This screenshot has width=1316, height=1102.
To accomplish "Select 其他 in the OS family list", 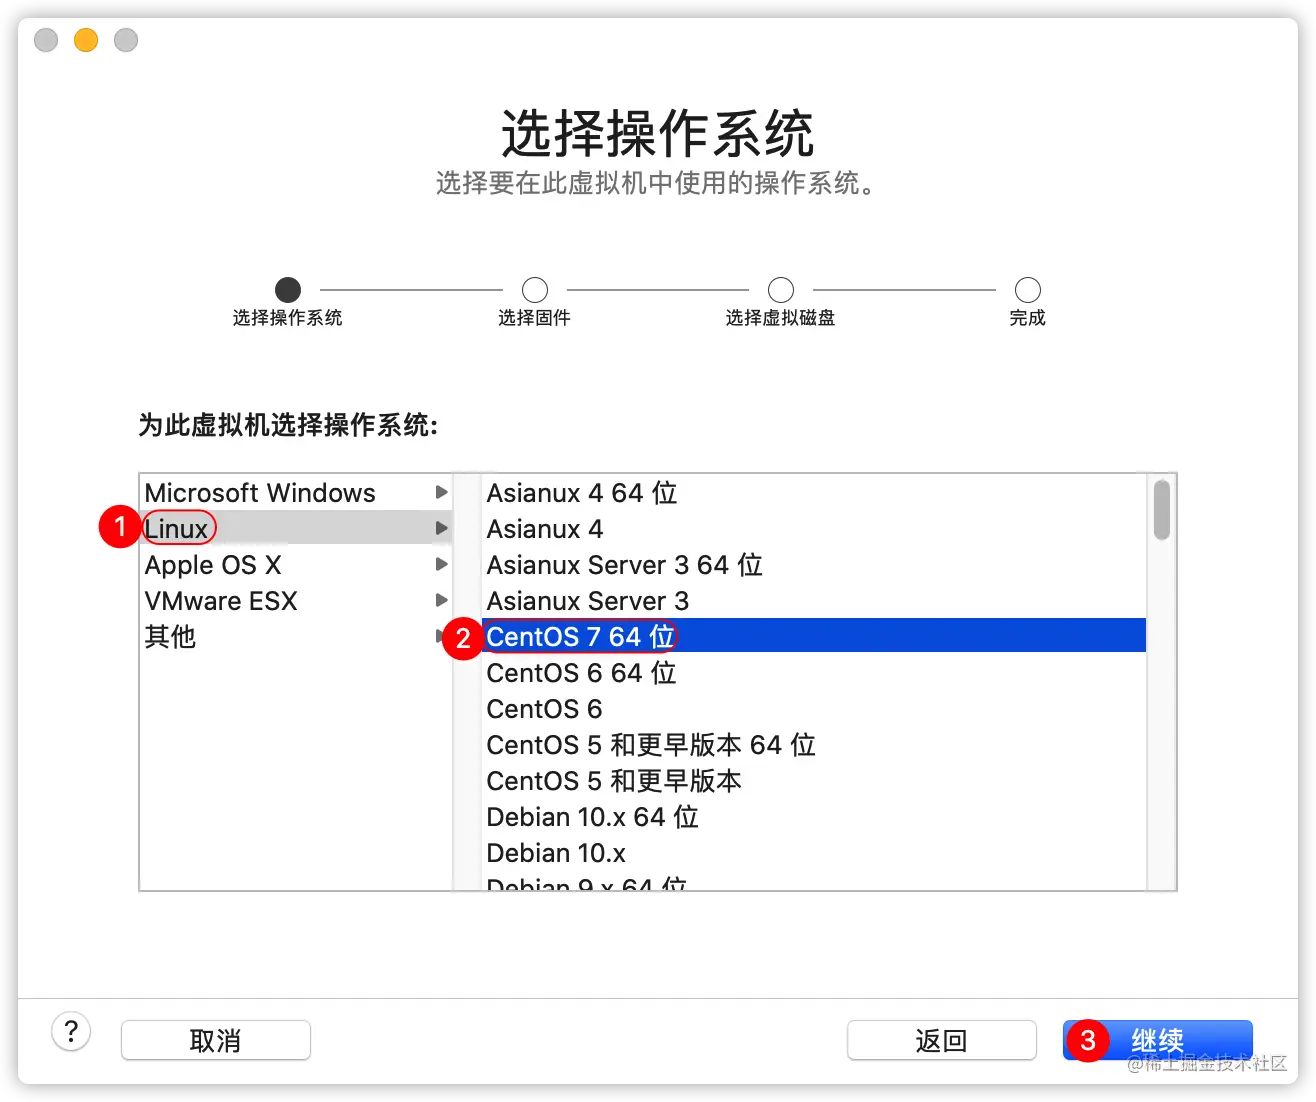I will [296, 636].
